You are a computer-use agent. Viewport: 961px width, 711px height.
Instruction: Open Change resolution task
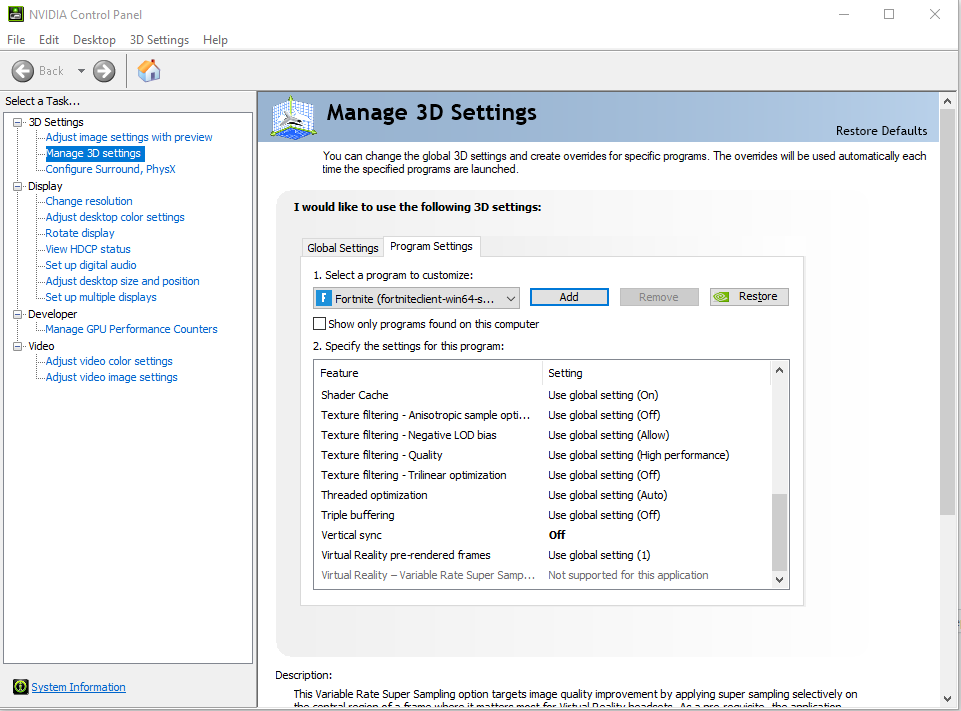coord(89,201)
